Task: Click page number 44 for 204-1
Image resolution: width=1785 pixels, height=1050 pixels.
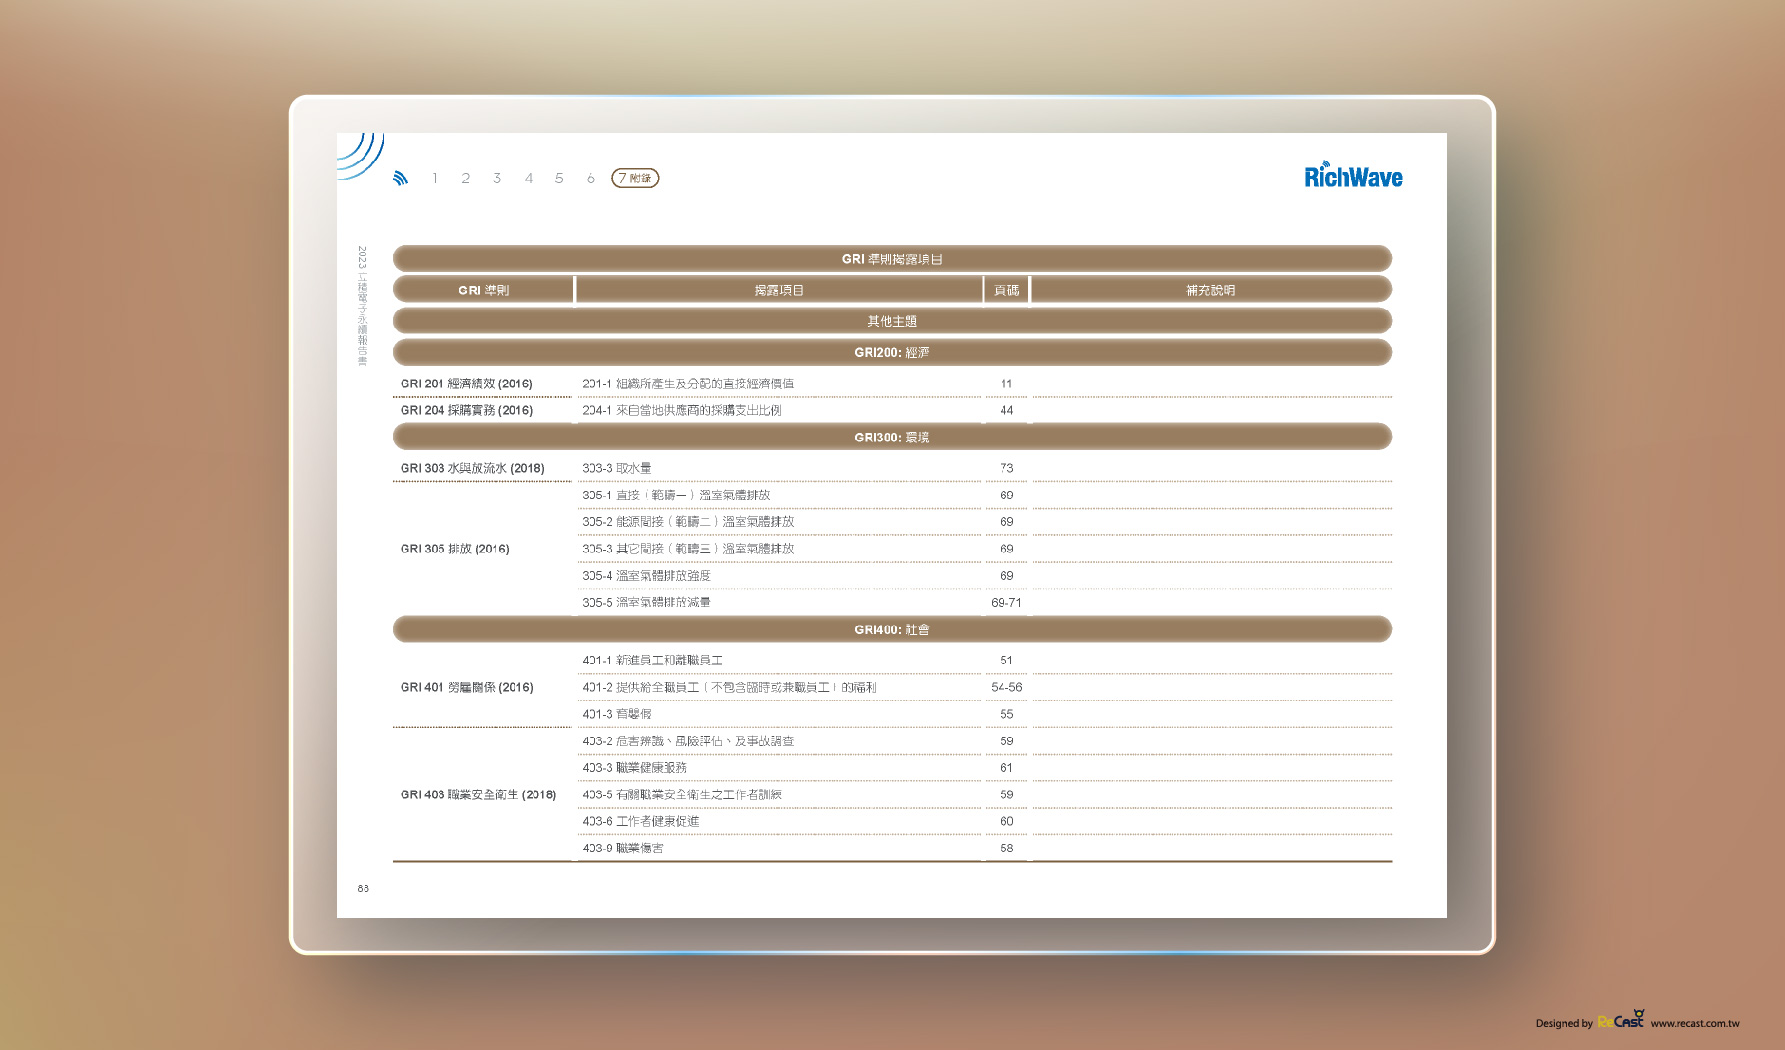Action: point(1006,410)
